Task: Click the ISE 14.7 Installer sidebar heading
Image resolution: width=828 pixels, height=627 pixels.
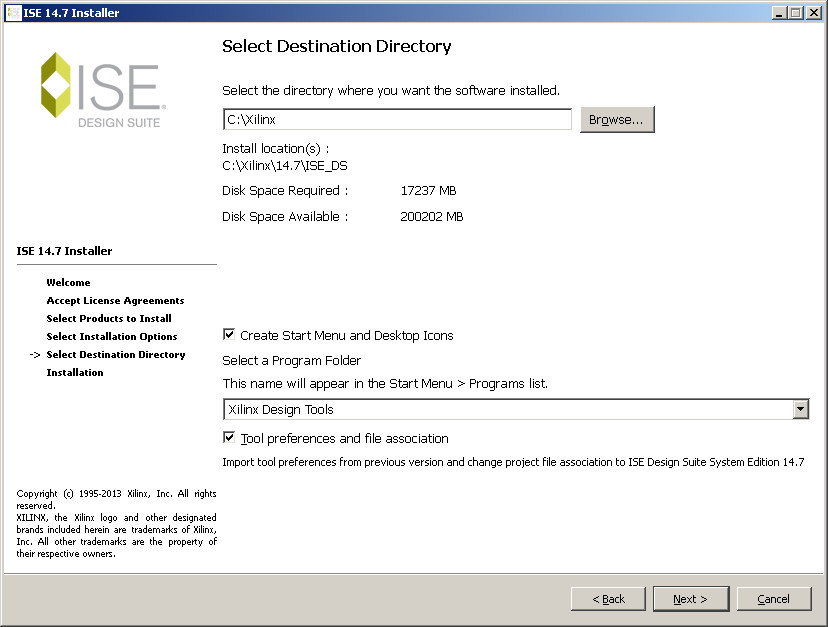Action: 64,251
